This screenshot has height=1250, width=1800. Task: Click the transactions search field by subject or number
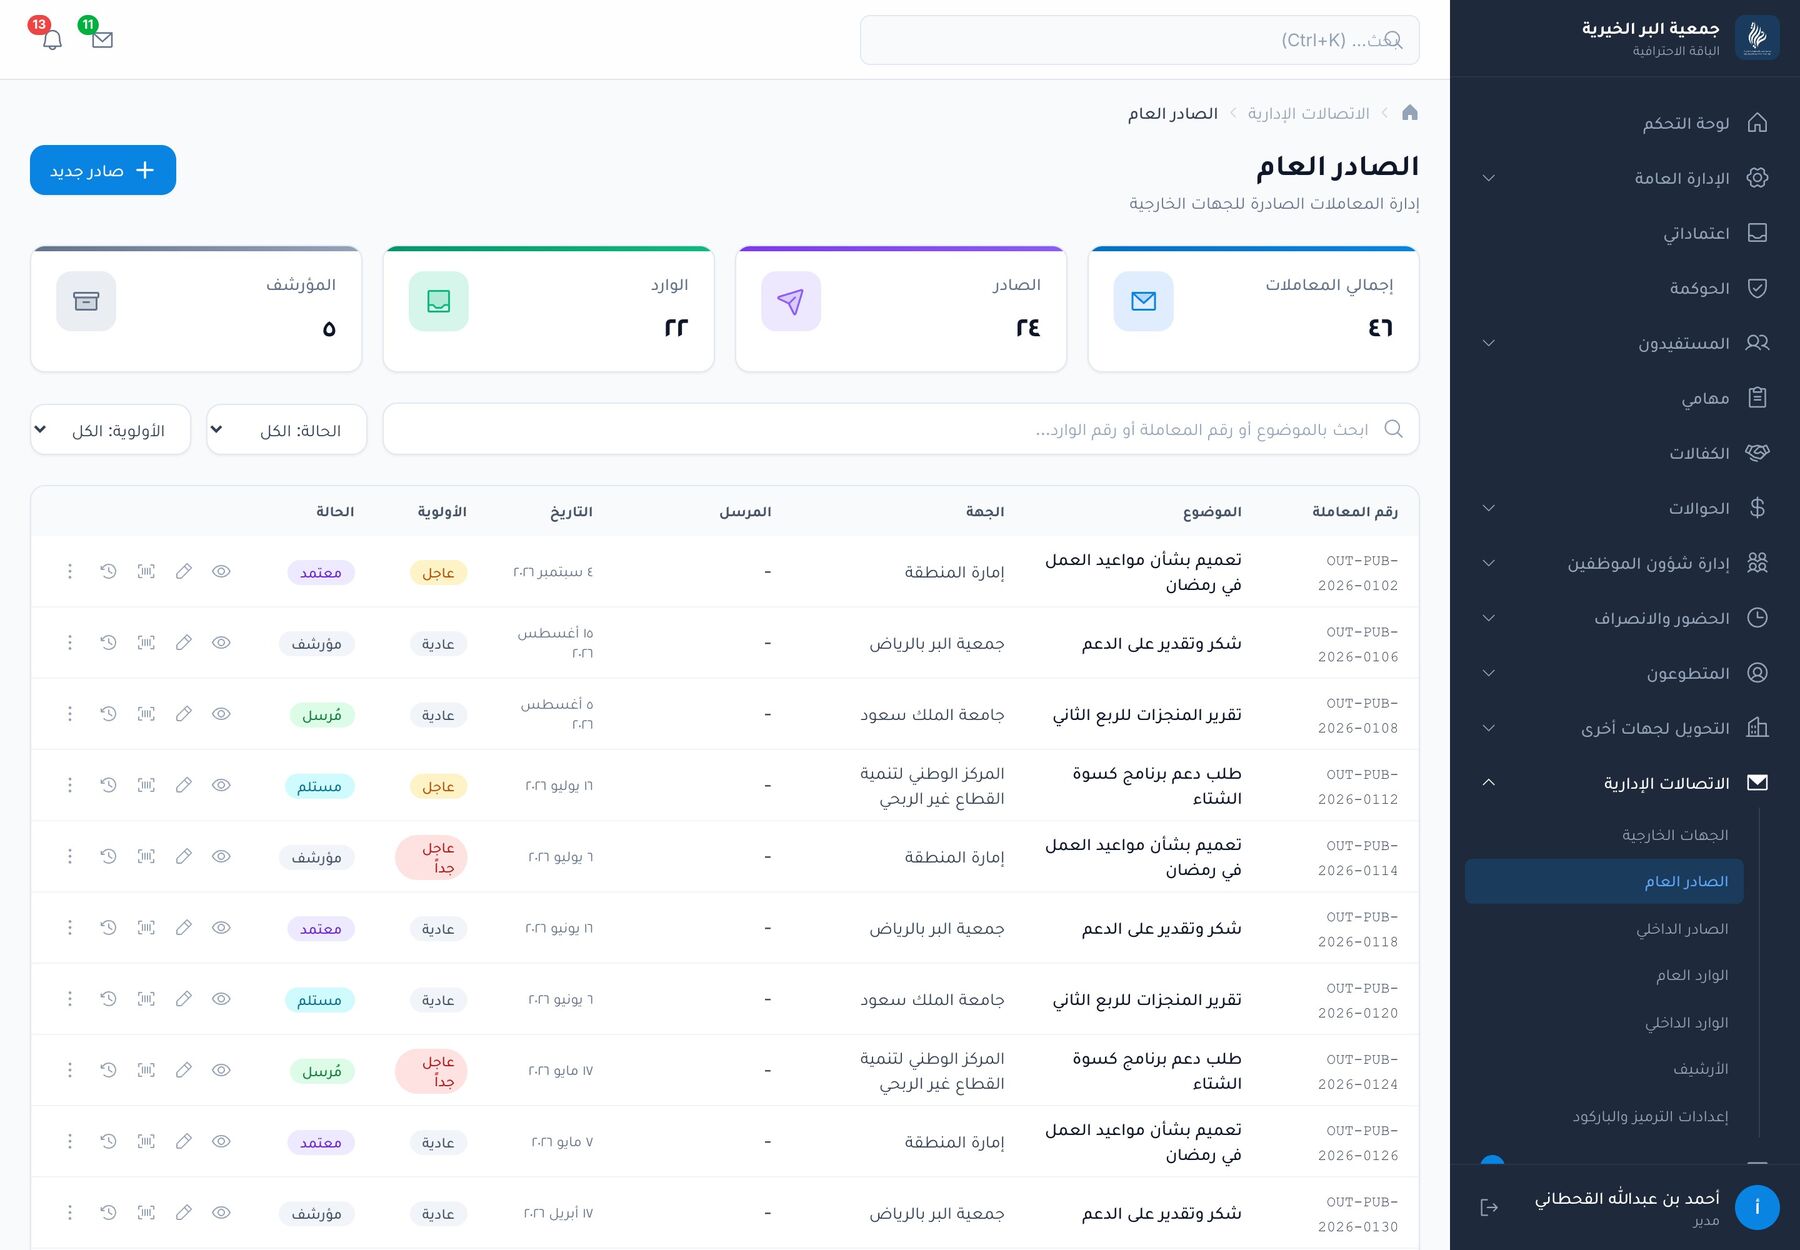tap(901, 429)
